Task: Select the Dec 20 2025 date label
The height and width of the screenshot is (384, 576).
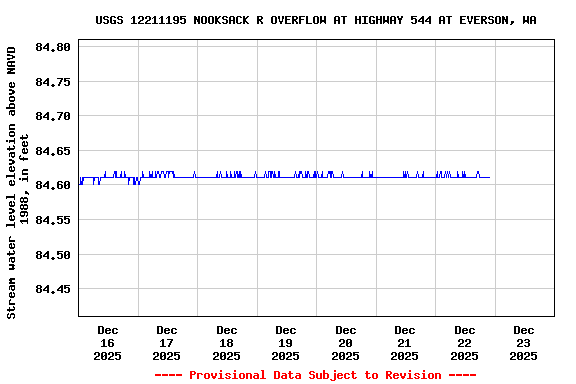Action: click(345, 343)
